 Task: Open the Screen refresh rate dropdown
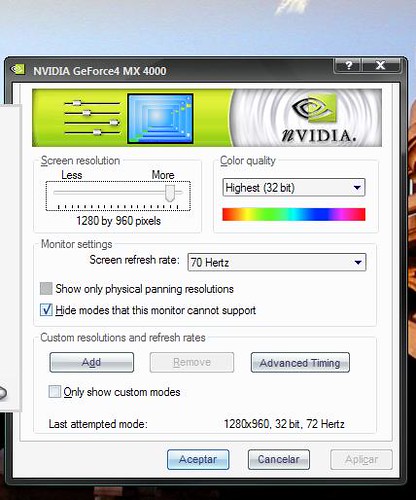(277, 262)
